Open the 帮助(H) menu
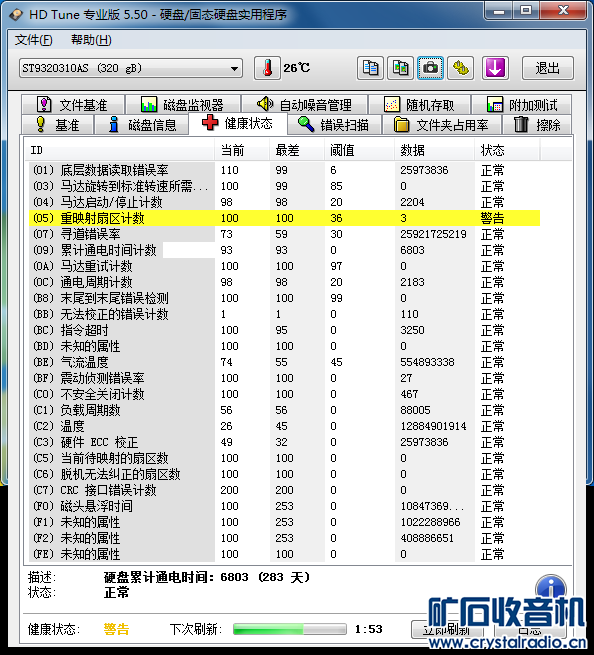The width and height of the screenshot is (594, 655). click(91, 40)
